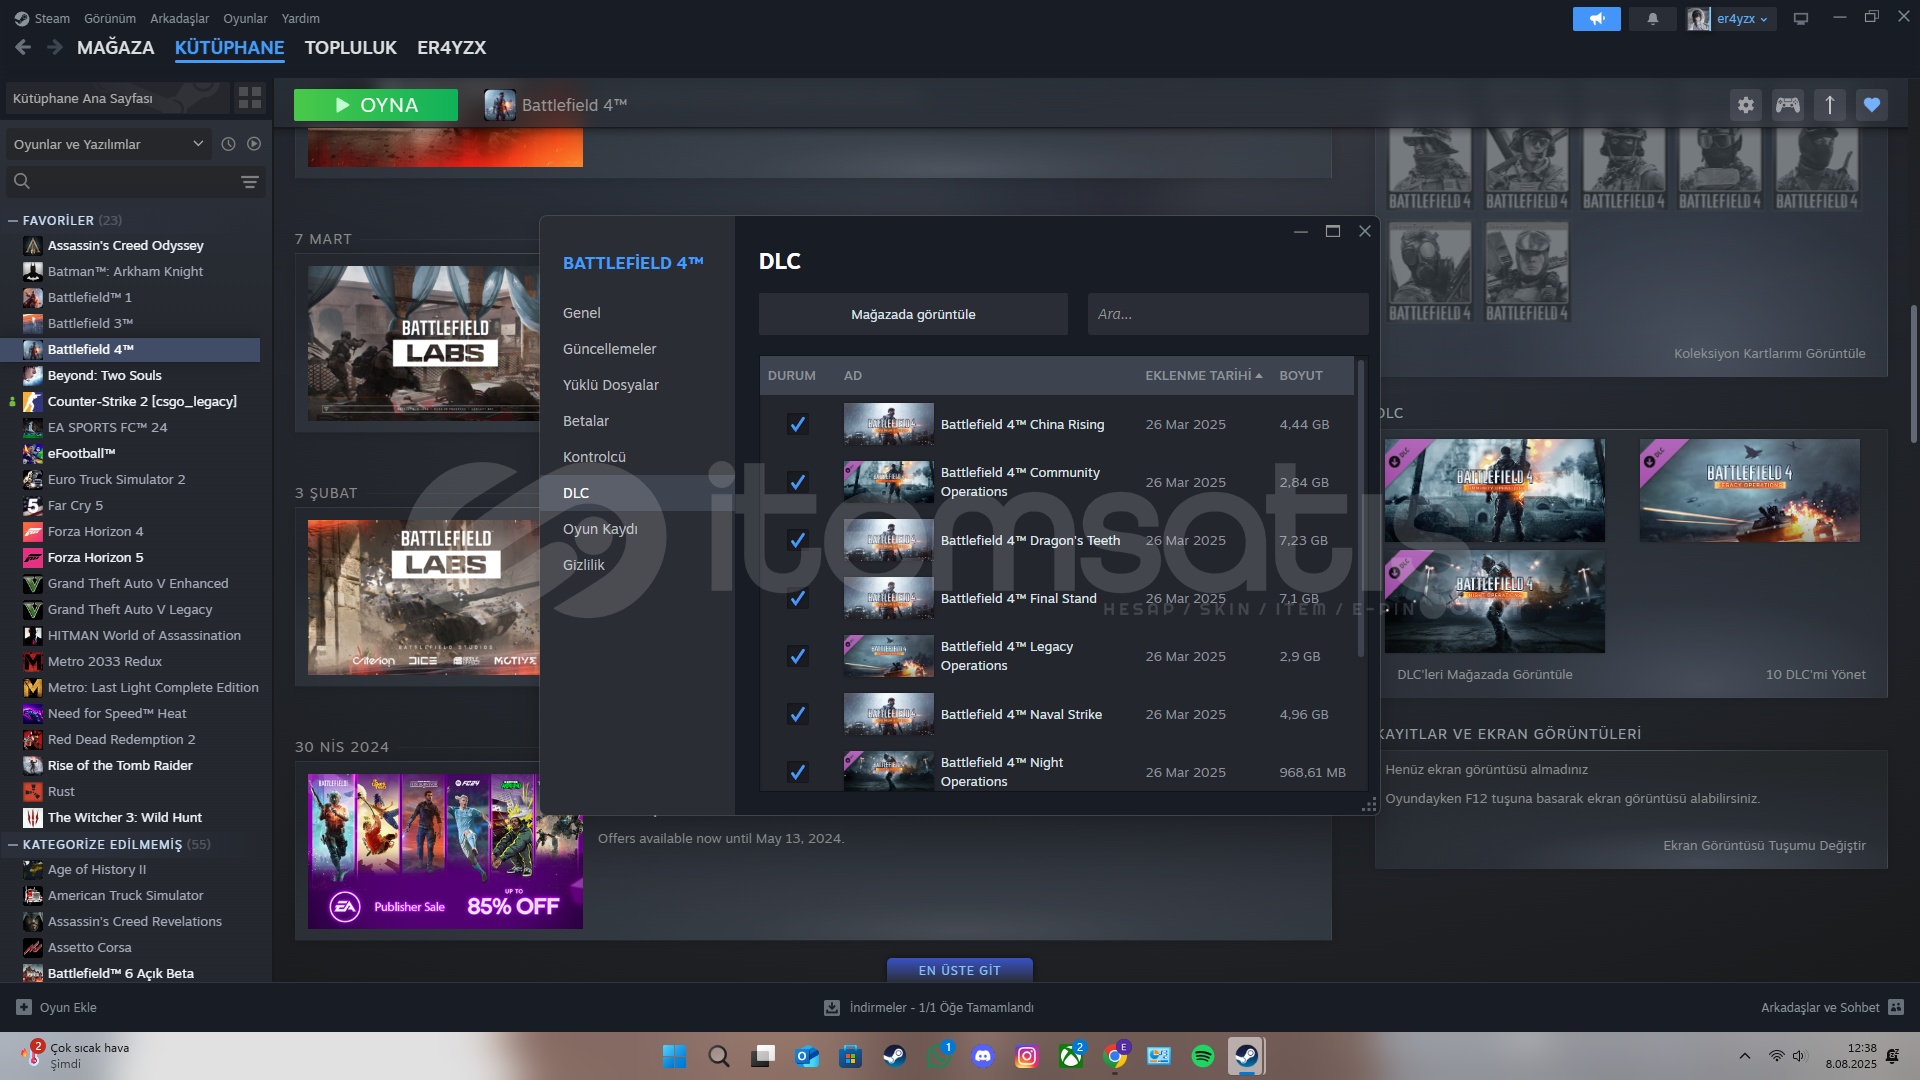Open downloads status icon
This screenshot has width=1920, height=1080.
point(831,1007)
